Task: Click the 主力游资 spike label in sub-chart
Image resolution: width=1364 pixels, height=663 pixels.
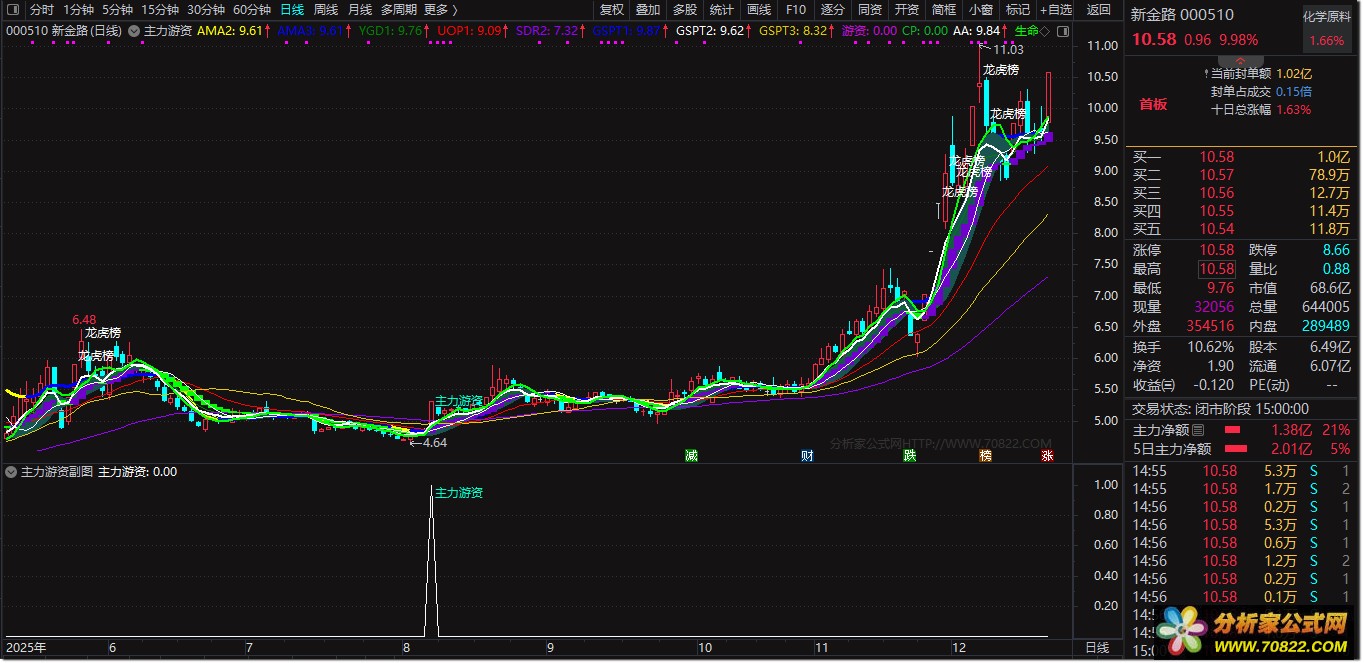Action: pyautogui.click(x=459, y=492)
